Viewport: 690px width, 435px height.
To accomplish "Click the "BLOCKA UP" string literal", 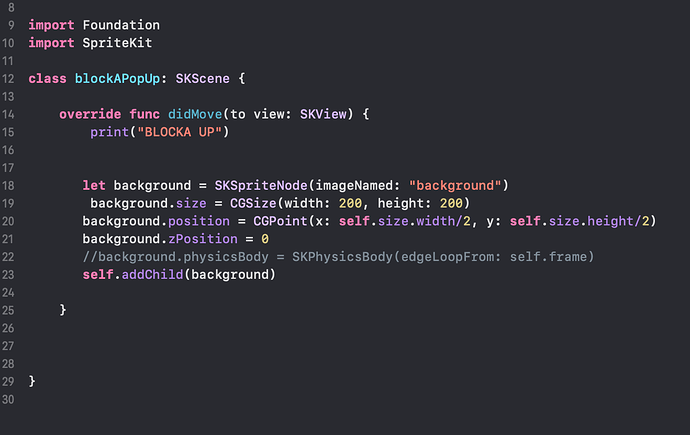I will [x=180, y=132].
